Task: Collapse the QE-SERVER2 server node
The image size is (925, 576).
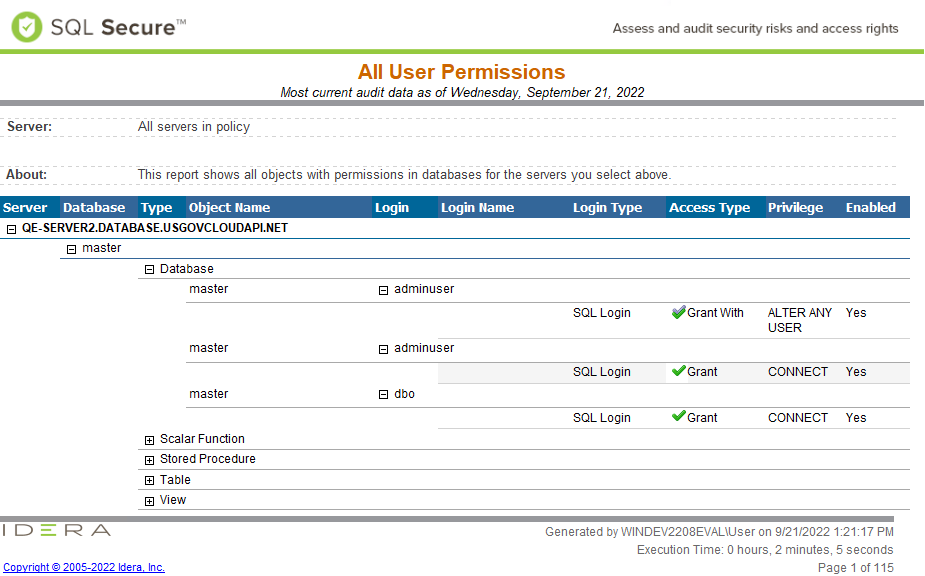Action: (x=12, y=228)
